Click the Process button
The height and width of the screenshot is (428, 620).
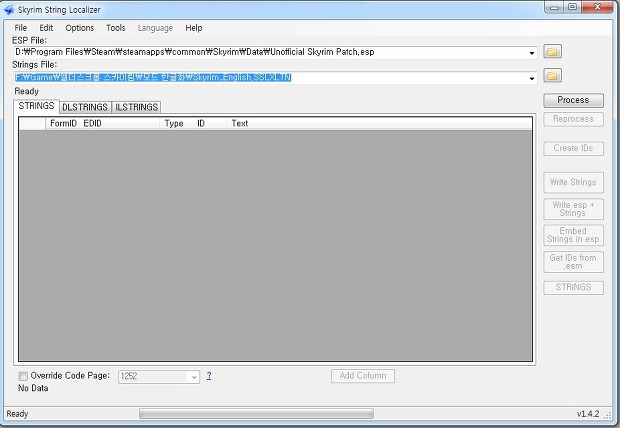point(573,100)
